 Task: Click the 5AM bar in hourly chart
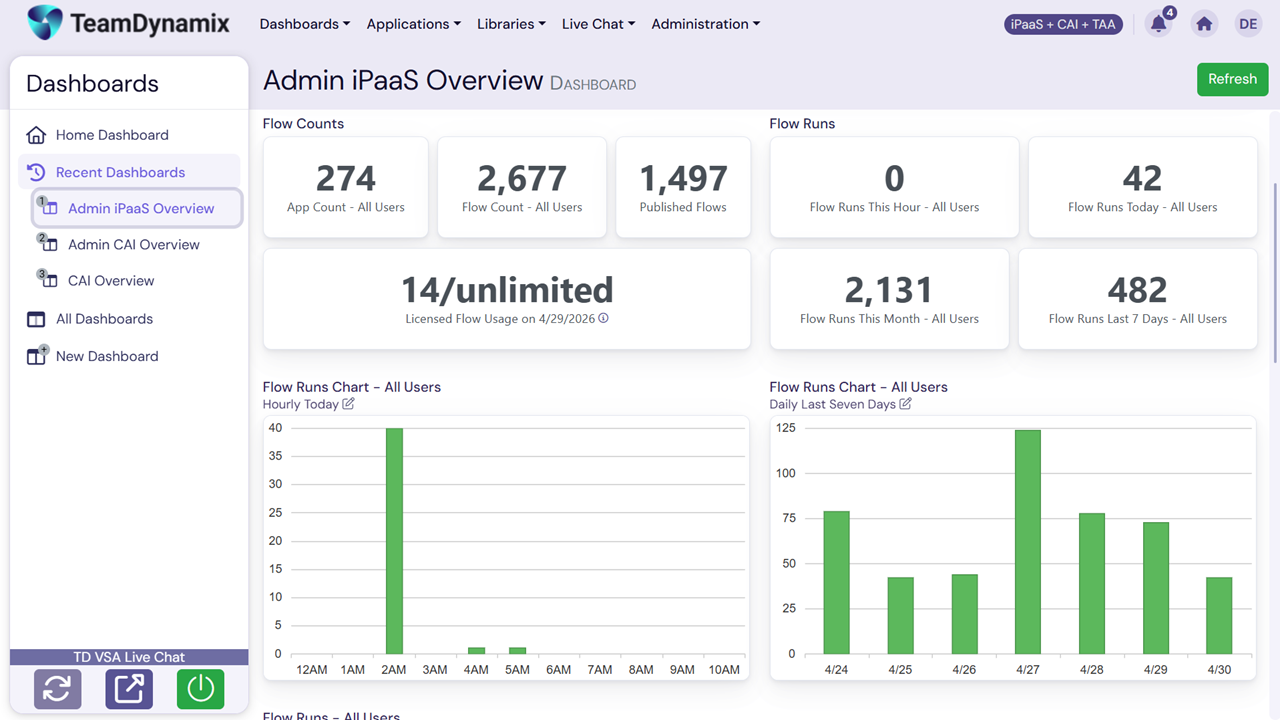pos(517,651)
